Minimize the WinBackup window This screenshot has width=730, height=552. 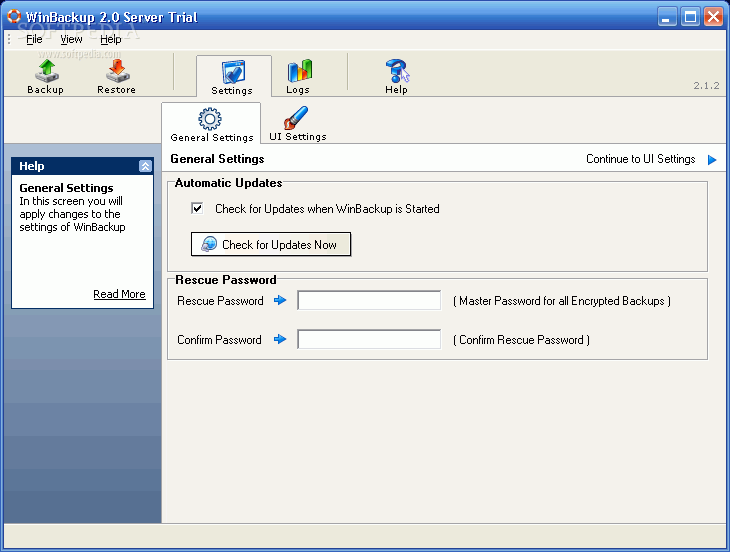[x=667, y=17]
